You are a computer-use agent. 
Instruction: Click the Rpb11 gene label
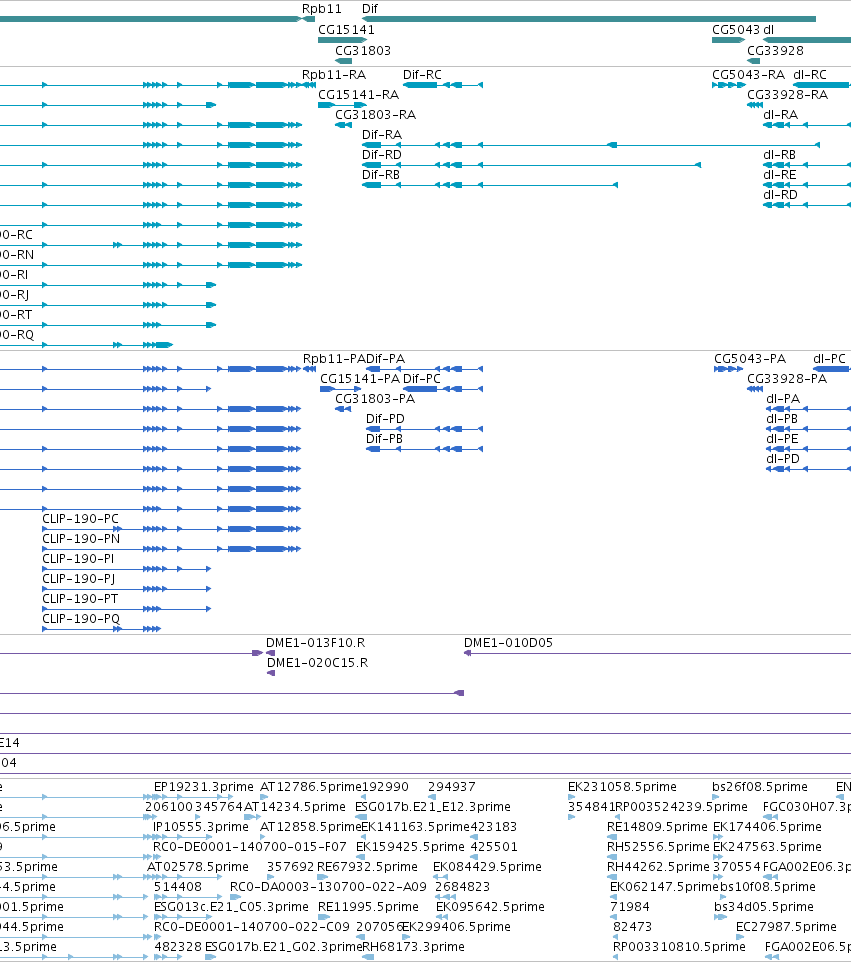point(322,9)
